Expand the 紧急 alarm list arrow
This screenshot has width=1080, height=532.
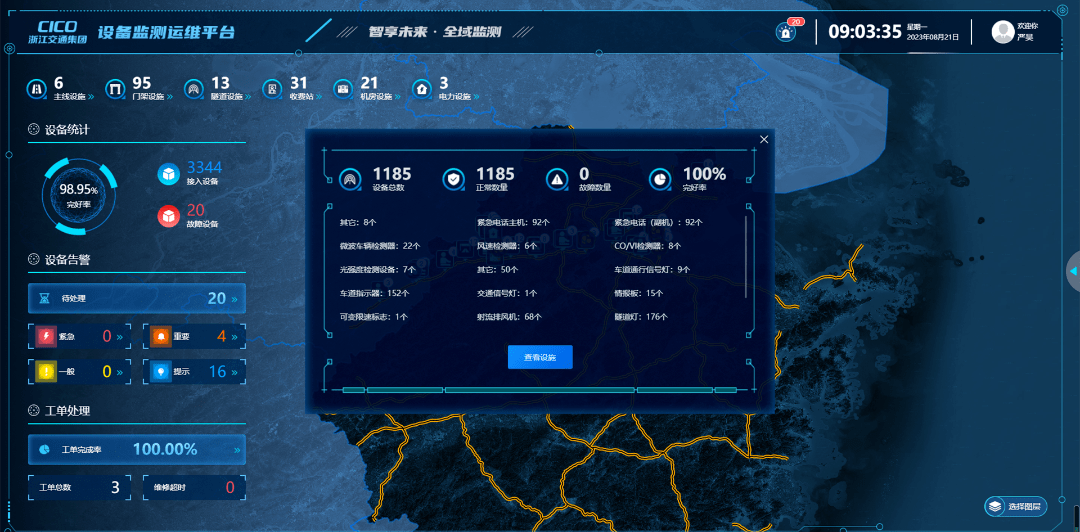119,337
